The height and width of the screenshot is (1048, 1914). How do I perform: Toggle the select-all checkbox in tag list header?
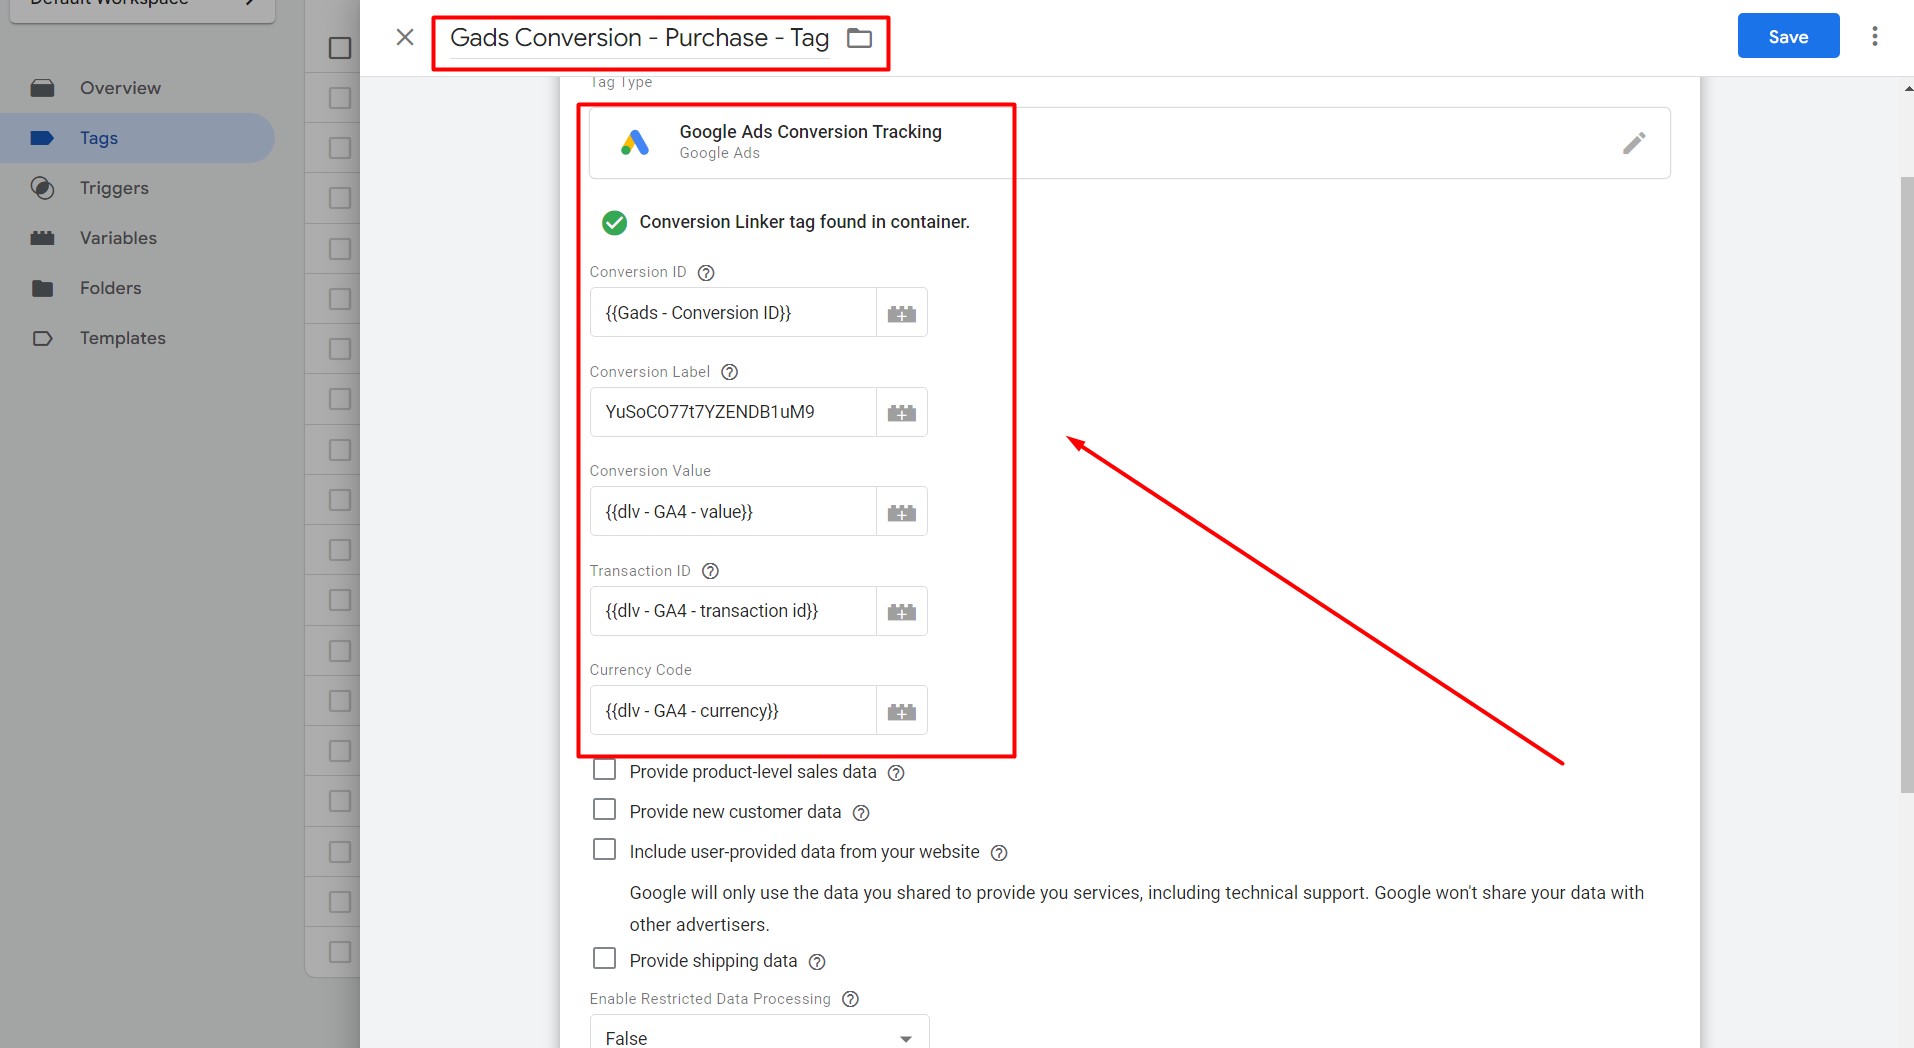point(340,48)
